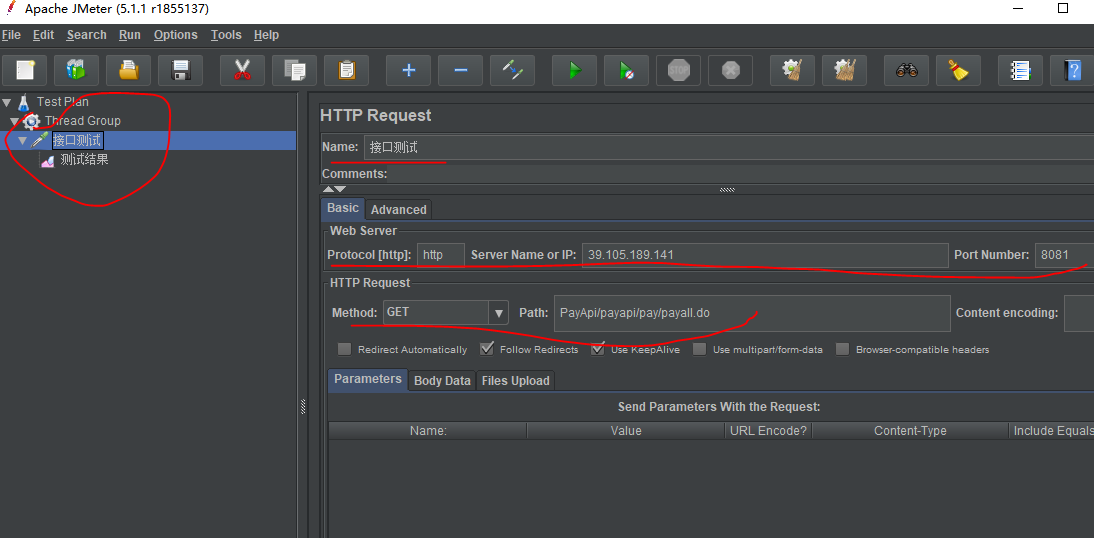The image size is (1094, 538).
Task: Open the Edit menu
Action: [x=43, y=35]
